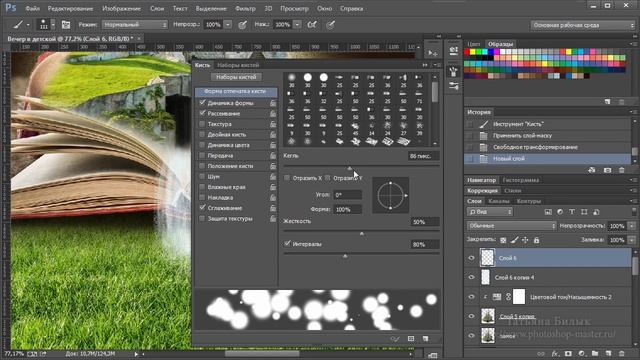The height and width of the screenshot is (360, 640).
Task: Toggle Рассеивание checkbox
Action: (x=202, y=113)
